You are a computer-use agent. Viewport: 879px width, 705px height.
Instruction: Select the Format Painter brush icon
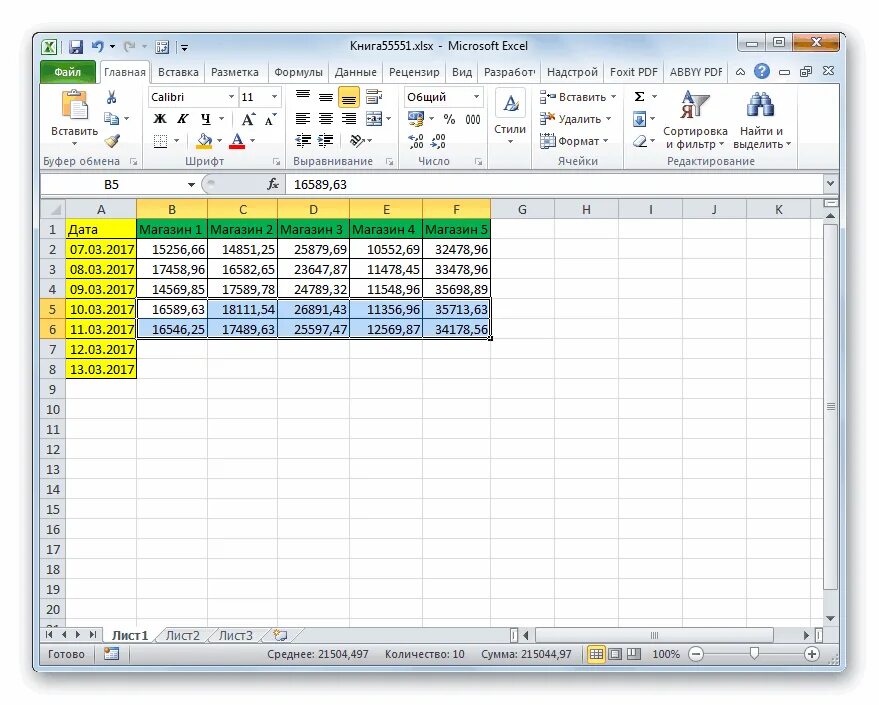point(112,141)
